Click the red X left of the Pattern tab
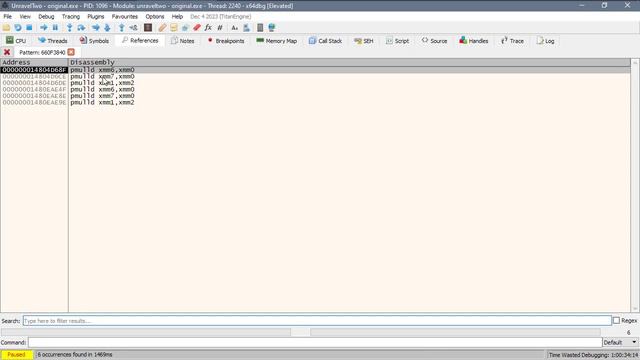This screenshot has width=640, height=360. (7, 52)
